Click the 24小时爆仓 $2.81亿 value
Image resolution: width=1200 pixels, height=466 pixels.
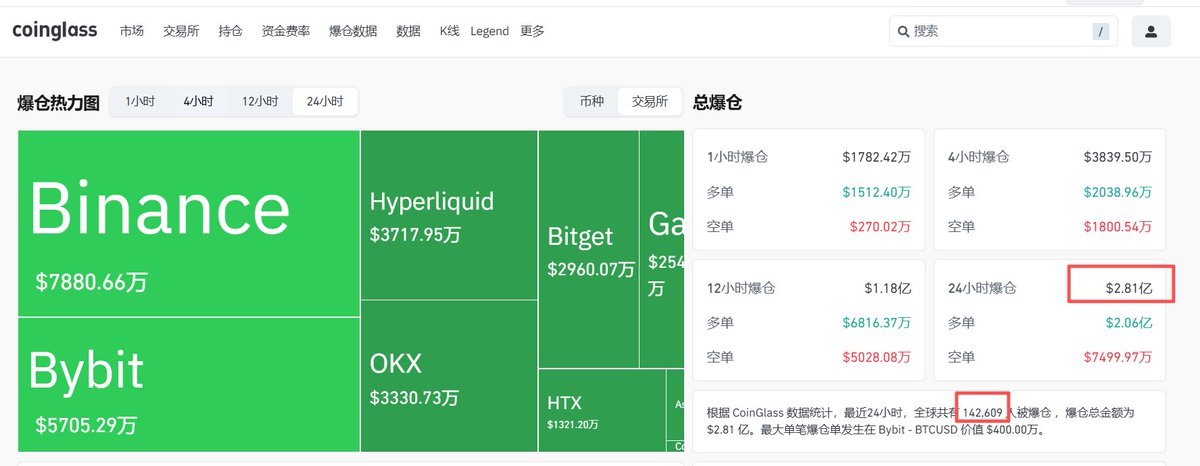coord(1129,288)
